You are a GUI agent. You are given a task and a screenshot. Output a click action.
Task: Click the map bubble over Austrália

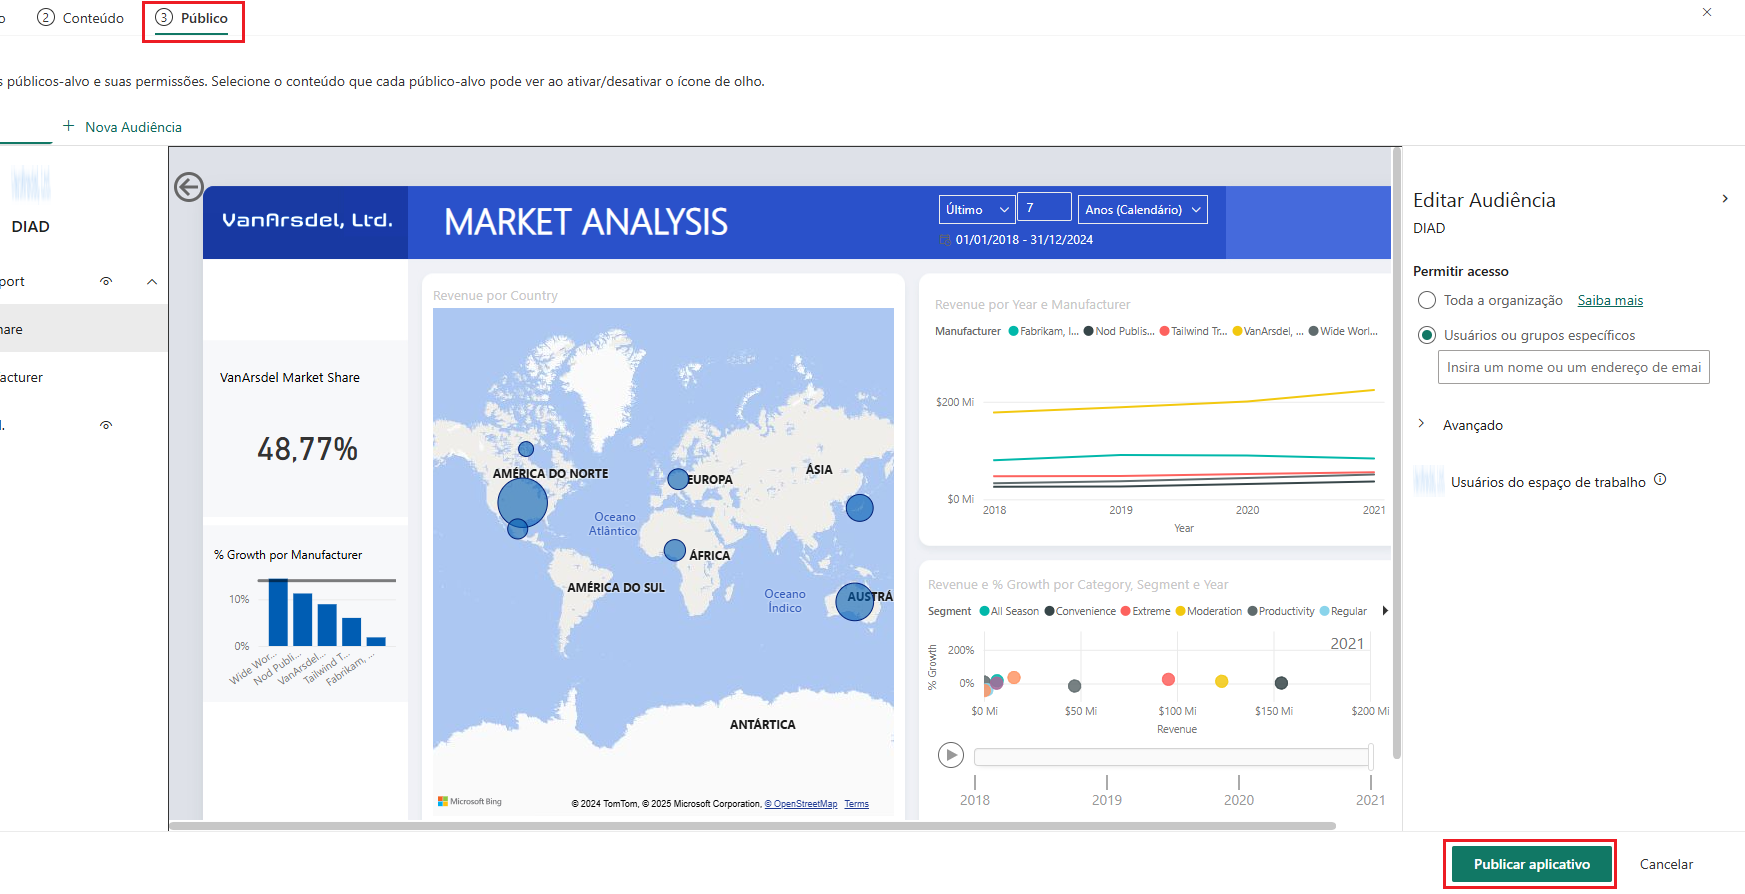coord(855,602)
